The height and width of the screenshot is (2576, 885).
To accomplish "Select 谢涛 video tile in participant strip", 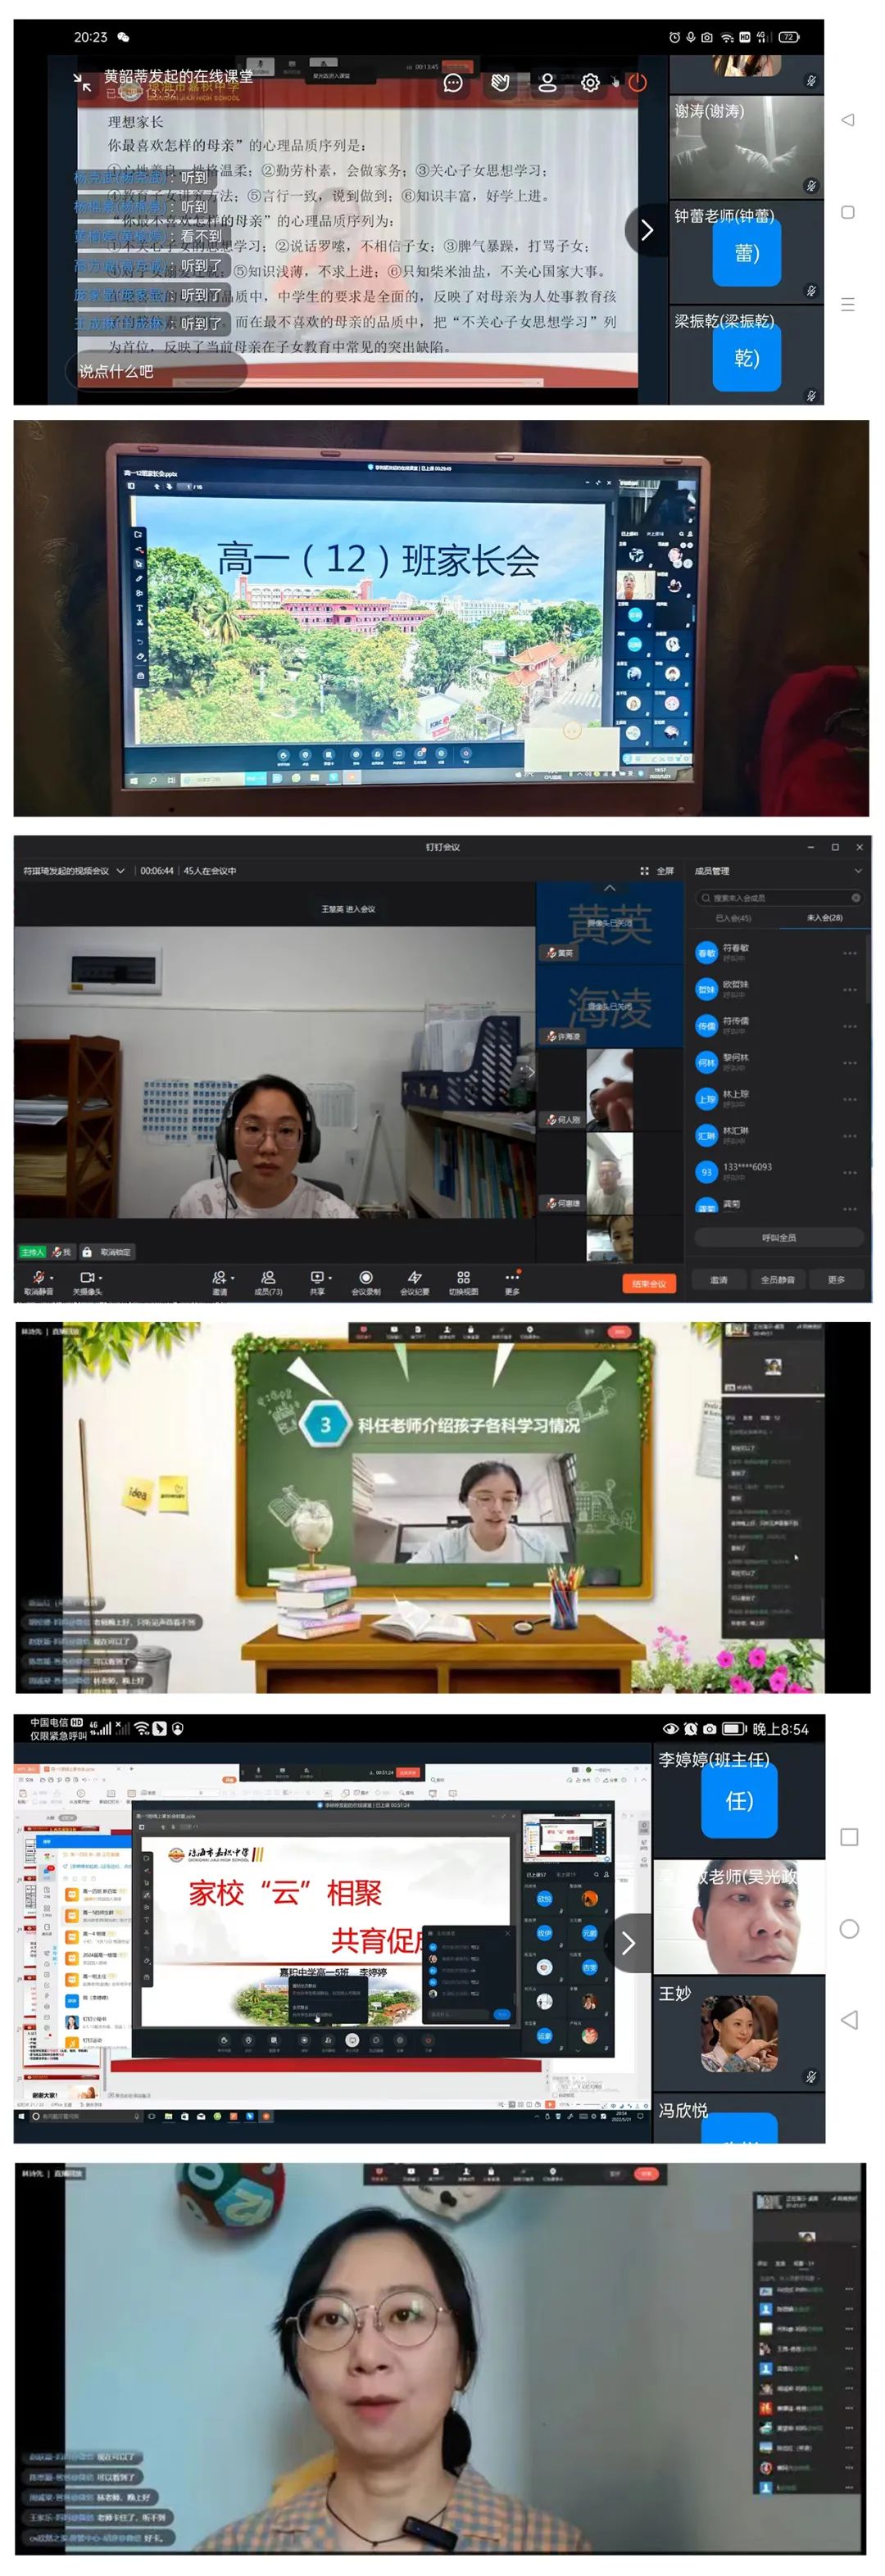I will [746, 147].
